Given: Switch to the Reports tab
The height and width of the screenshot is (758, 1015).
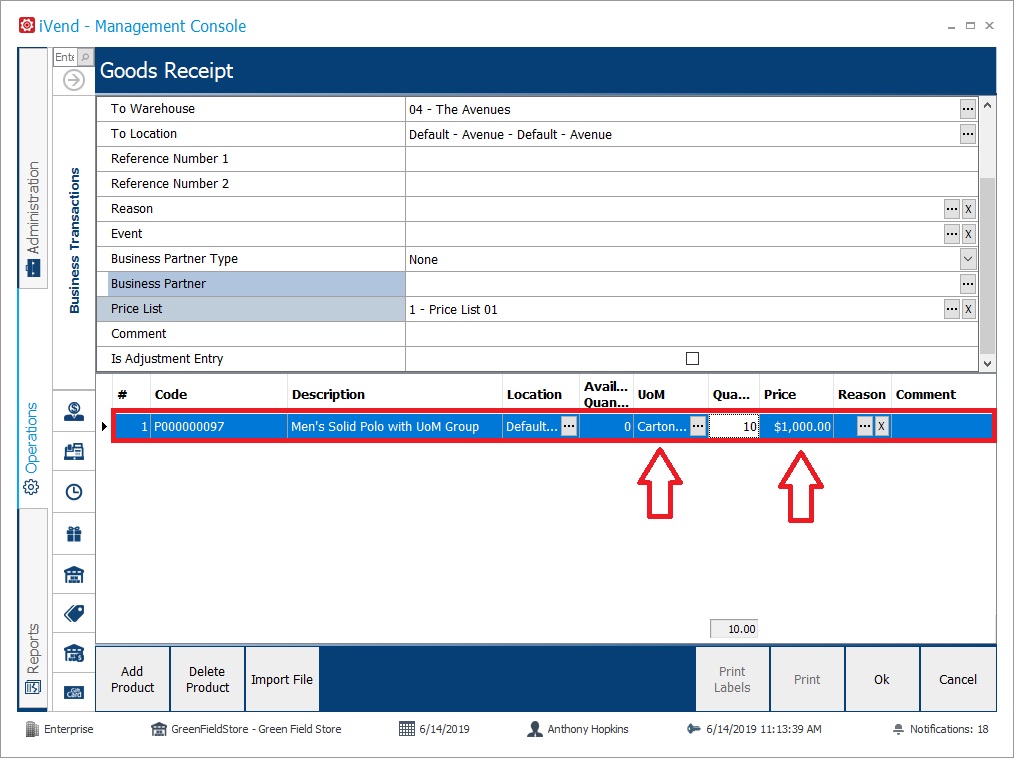Looking at the screenshot, I should pos(33,608).
